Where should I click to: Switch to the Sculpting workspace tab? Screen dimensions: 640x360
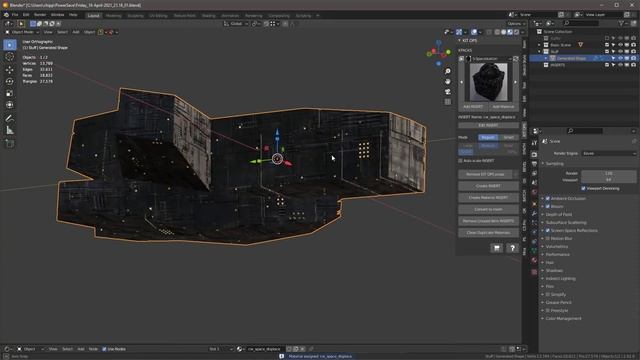[x=136, y=16]
